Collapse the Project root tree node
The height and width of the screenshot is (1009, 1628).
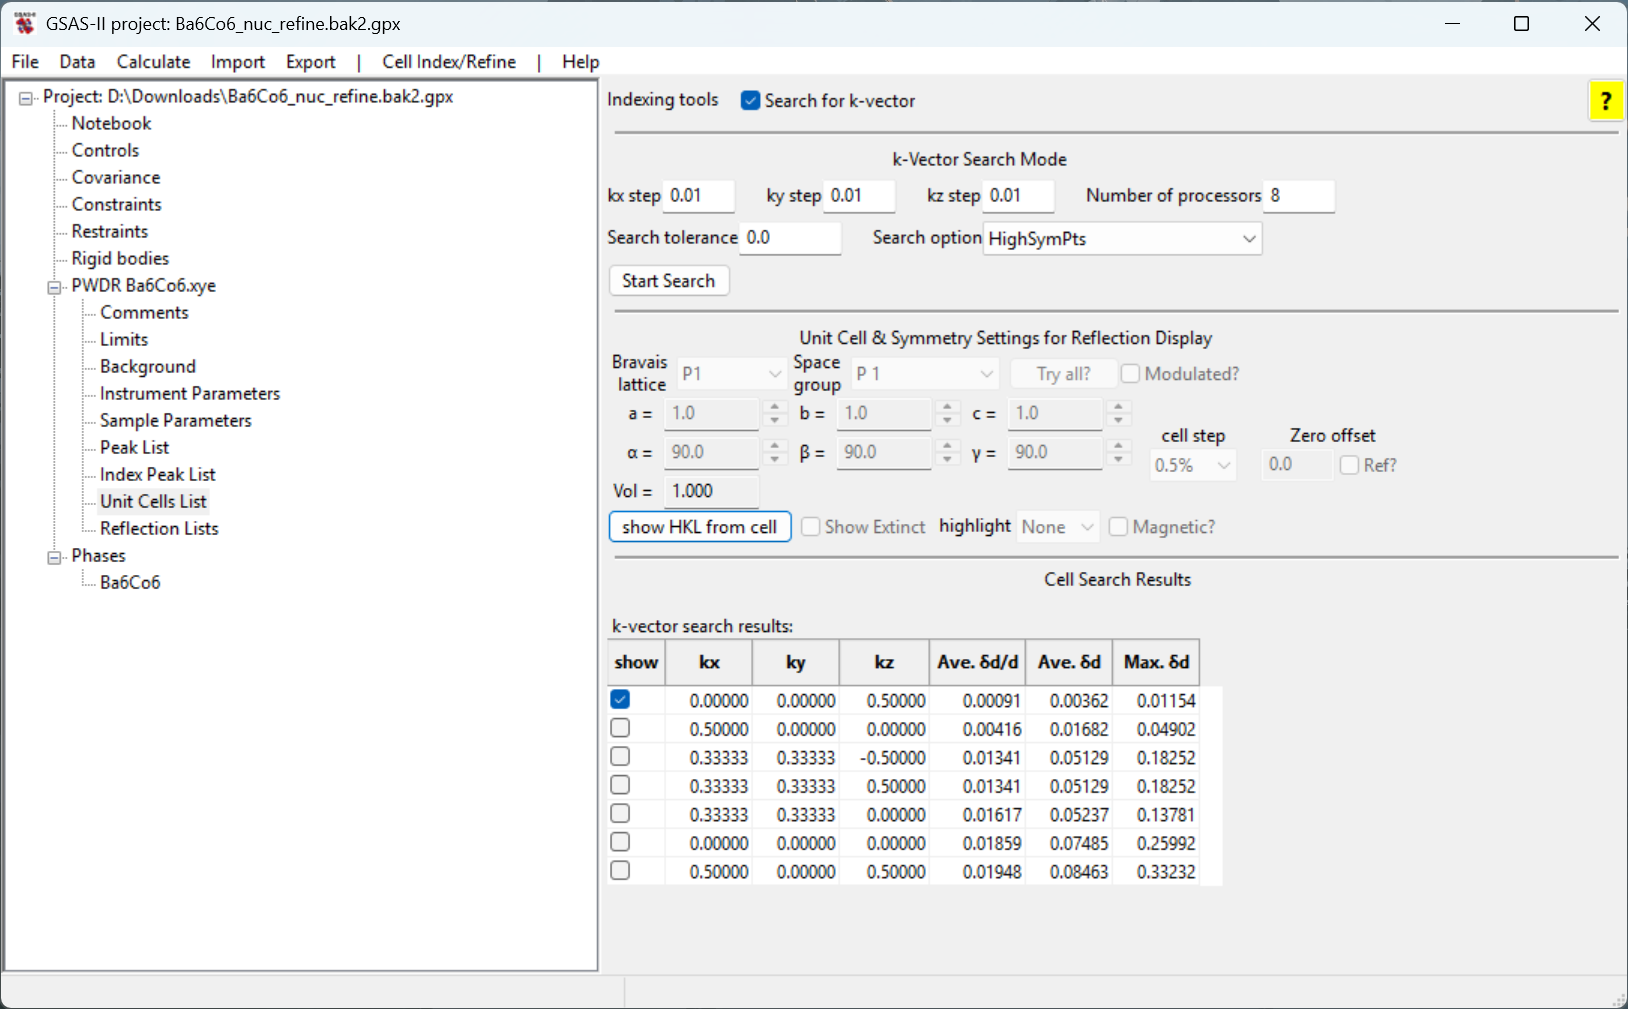click(x=26, y=98)
